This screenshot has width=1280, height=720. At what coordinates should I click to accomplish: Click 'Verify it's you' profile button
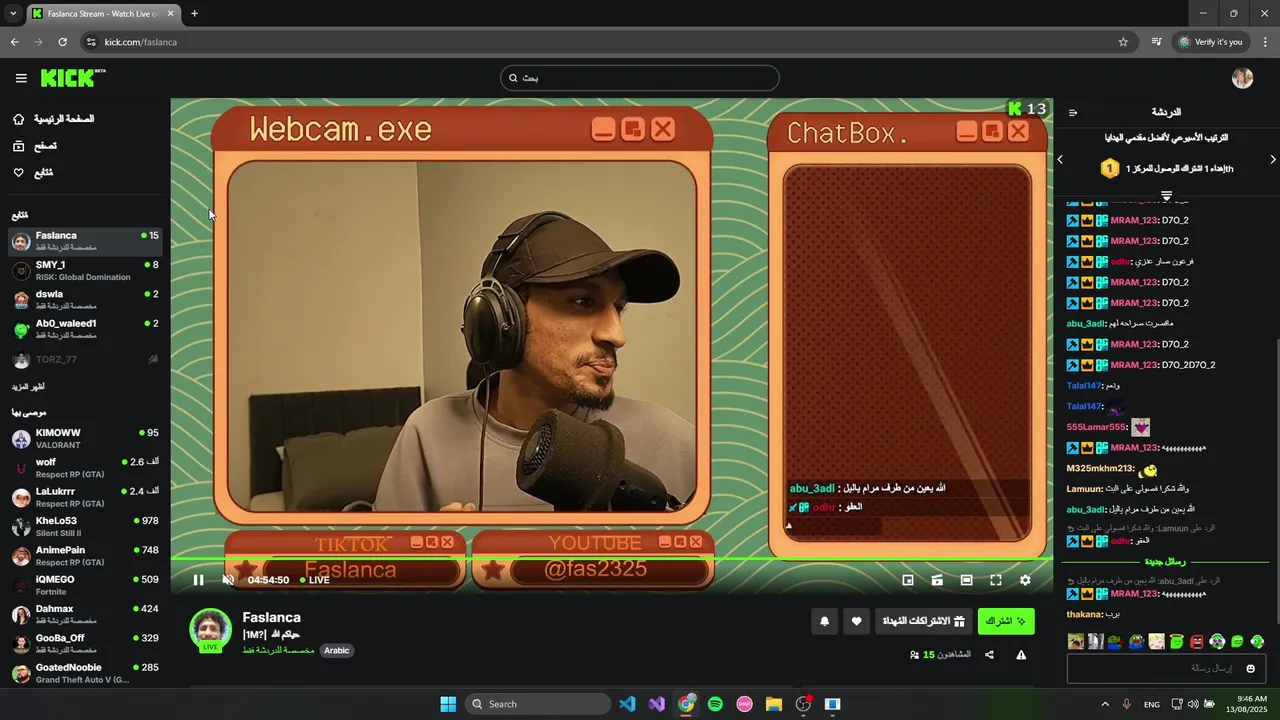(x=1210, y=42)
